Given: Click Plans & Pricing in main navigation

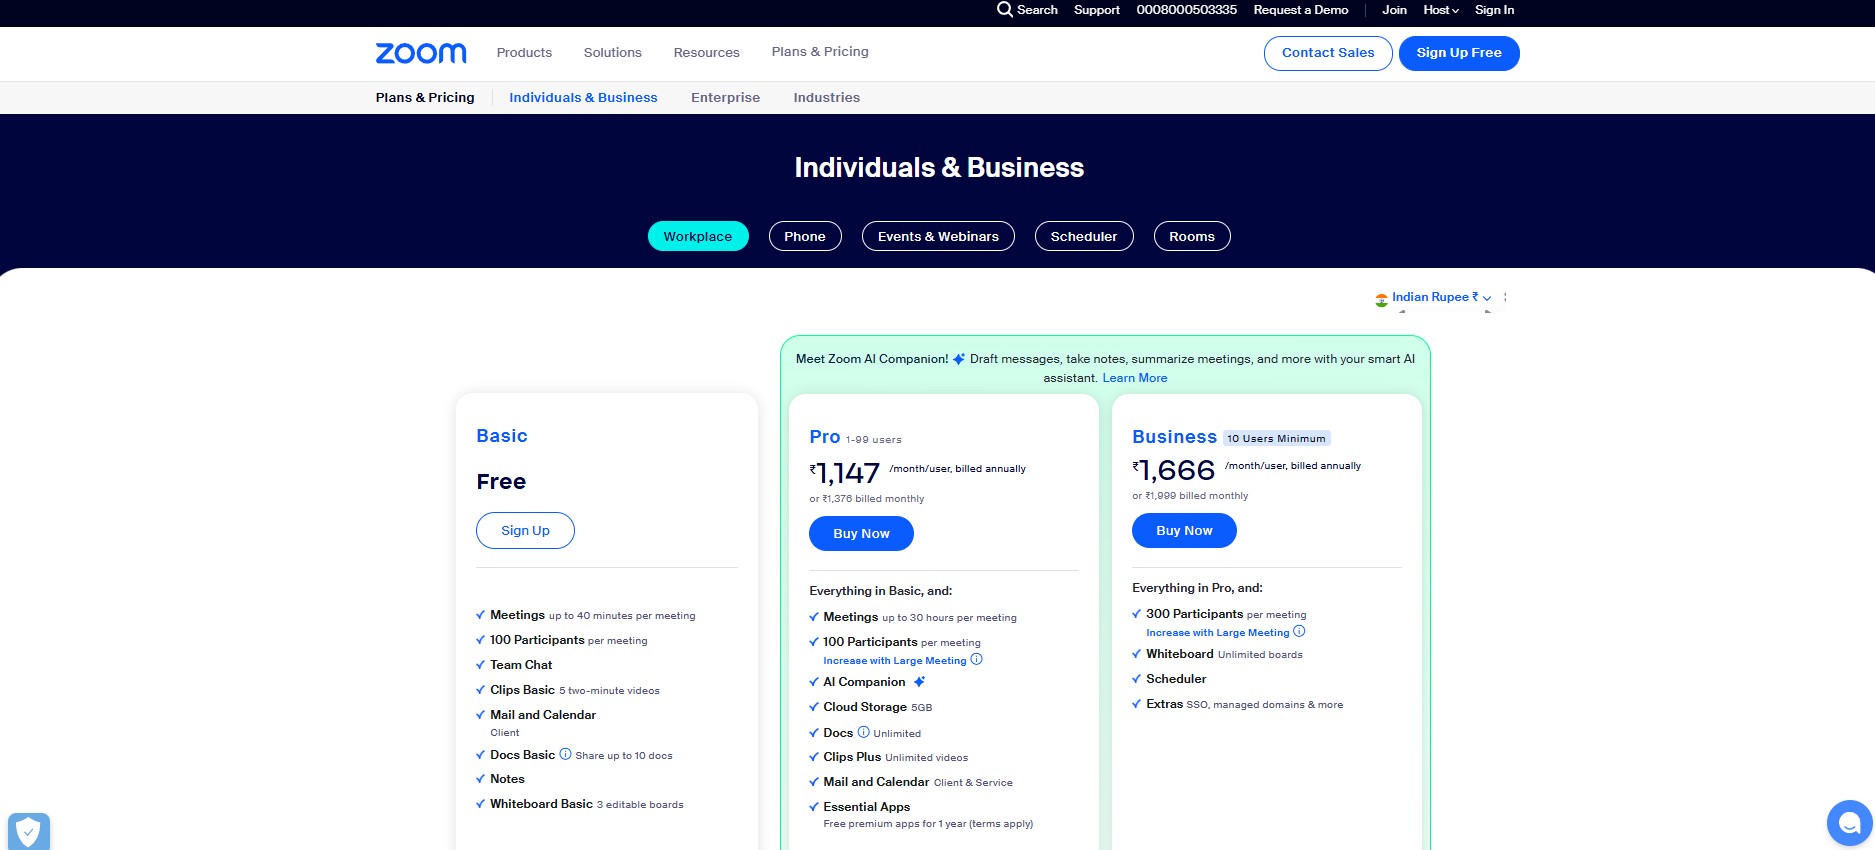Looking at the screenshot, I should [820, 52].
